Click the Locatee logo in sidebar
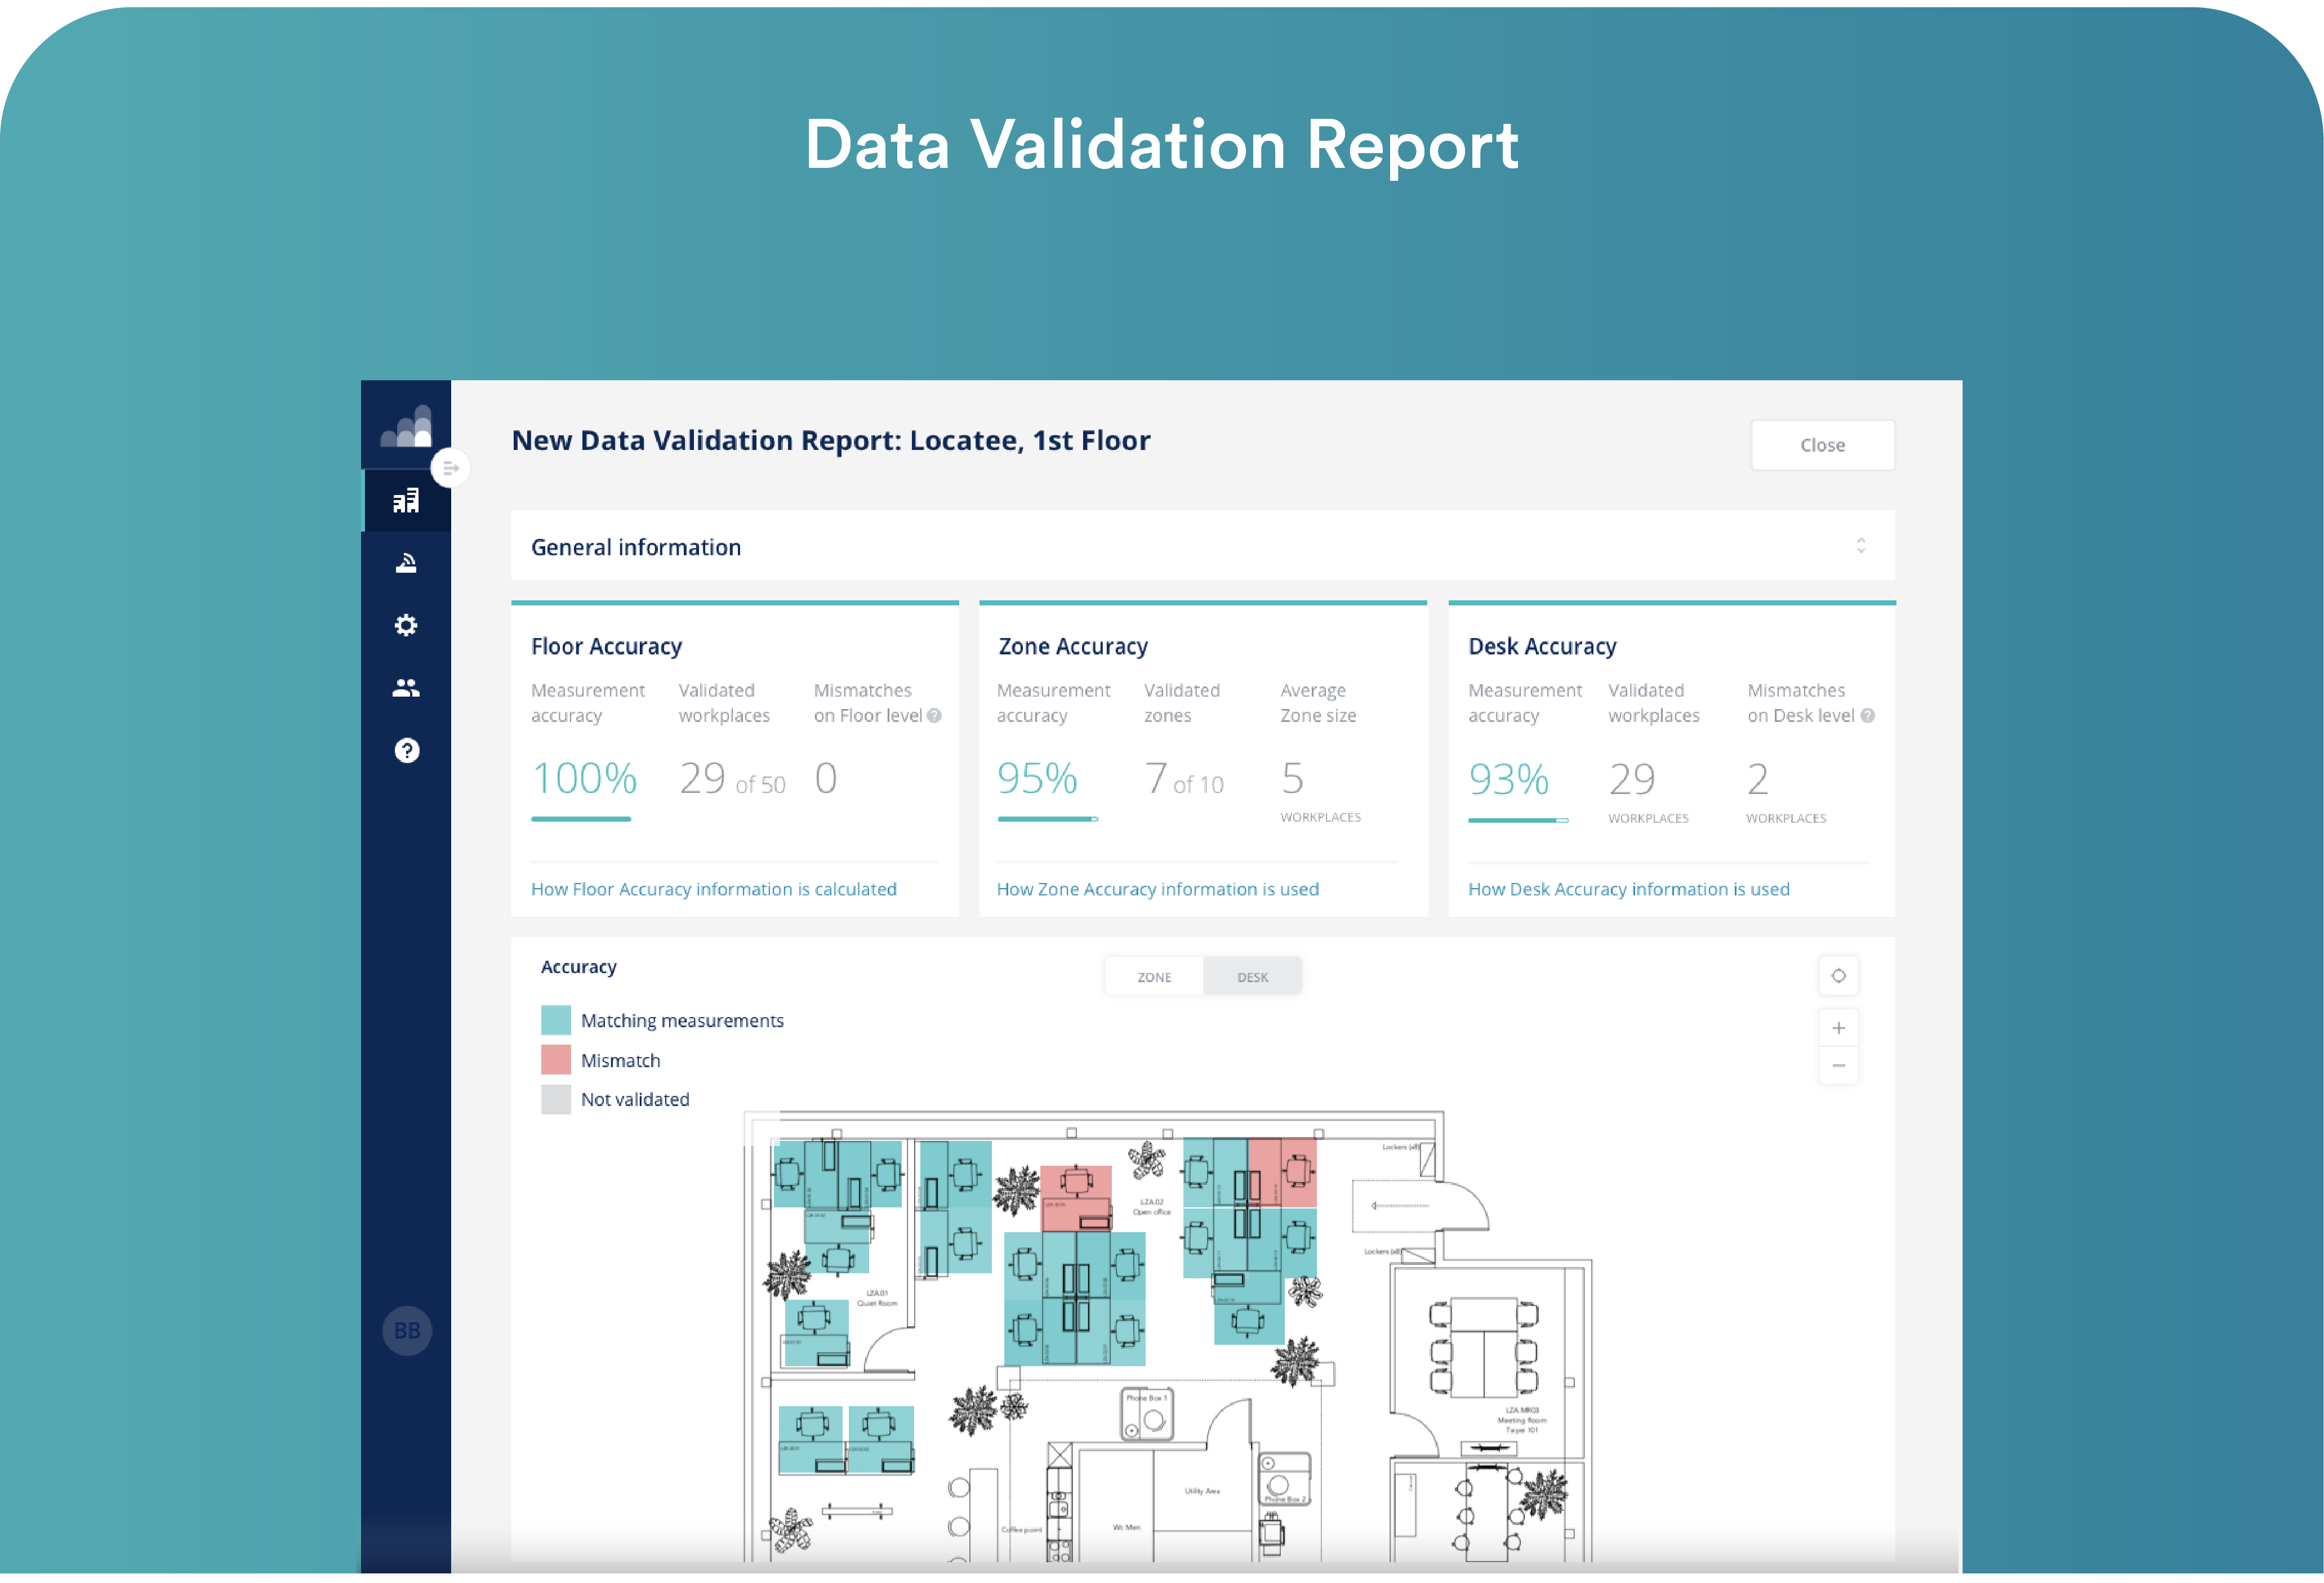 tap(406, 427)
